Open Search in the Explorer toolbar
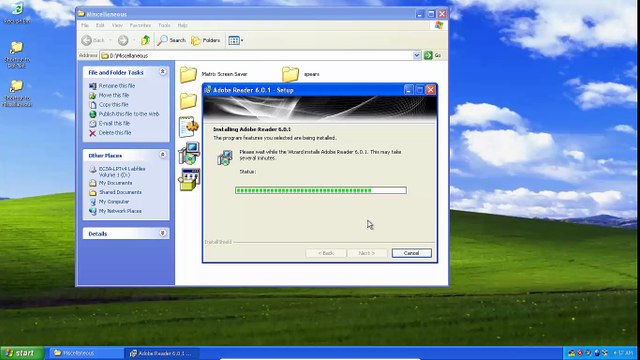The width and height of the screenshot is (640, 360). [x=171, y=40]
